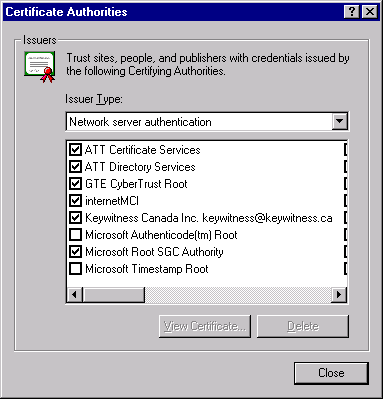
Task: Select the ATT Directory Services row text
Action: [140, 167]
